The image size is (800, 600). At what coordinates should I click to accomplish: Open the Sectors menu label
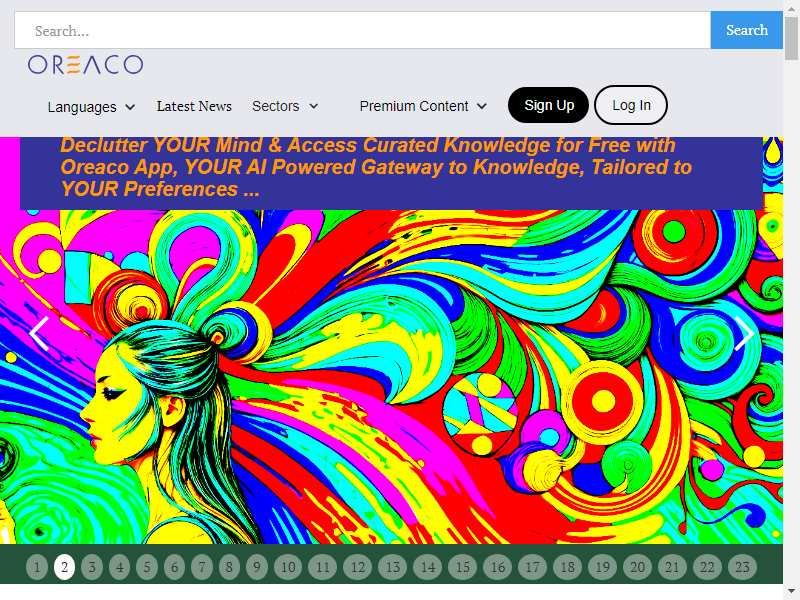[x=276, y=106]
